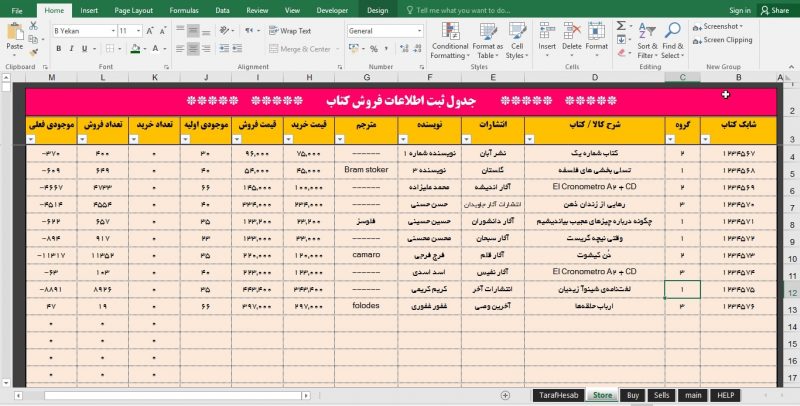The height and width of the screenshot is (406, 800).
Task: Toggle Italic formatting
Action: click(x=71, y=48)
